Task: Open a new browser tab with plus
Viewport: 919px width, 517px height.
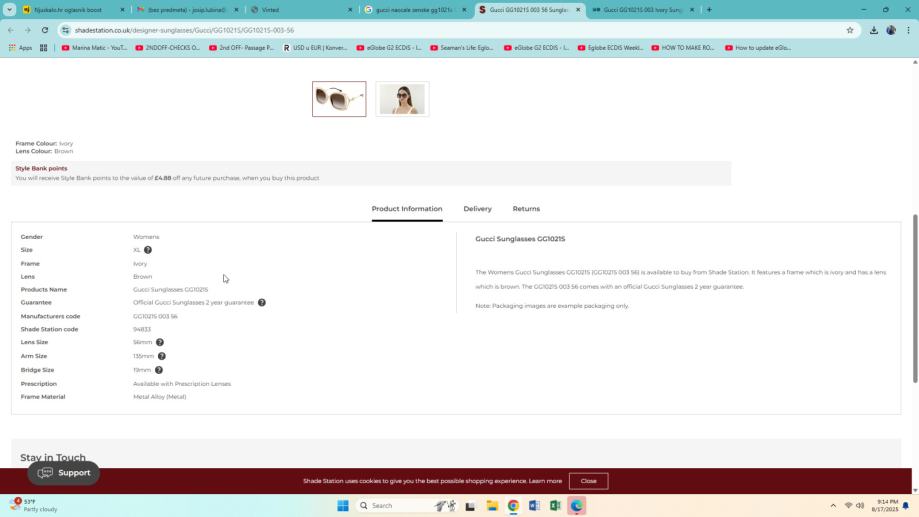Action: [709, 9]
